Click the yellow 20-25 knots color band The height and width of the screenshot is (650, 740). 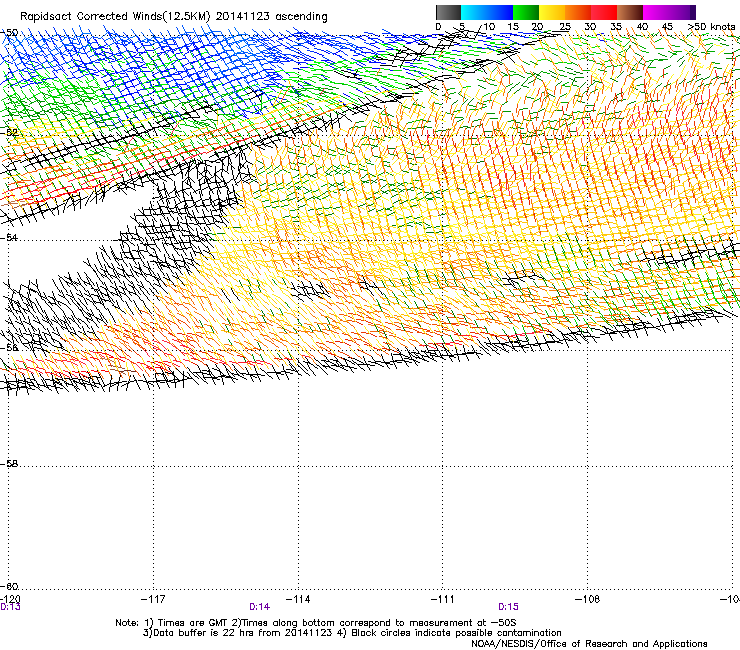(552, 12)
